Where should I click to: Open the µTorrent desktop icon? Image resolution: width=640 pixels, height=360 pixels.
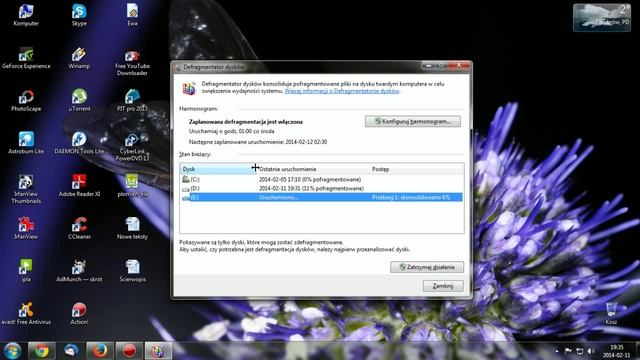pyautogui.click(x=79, y=101)
